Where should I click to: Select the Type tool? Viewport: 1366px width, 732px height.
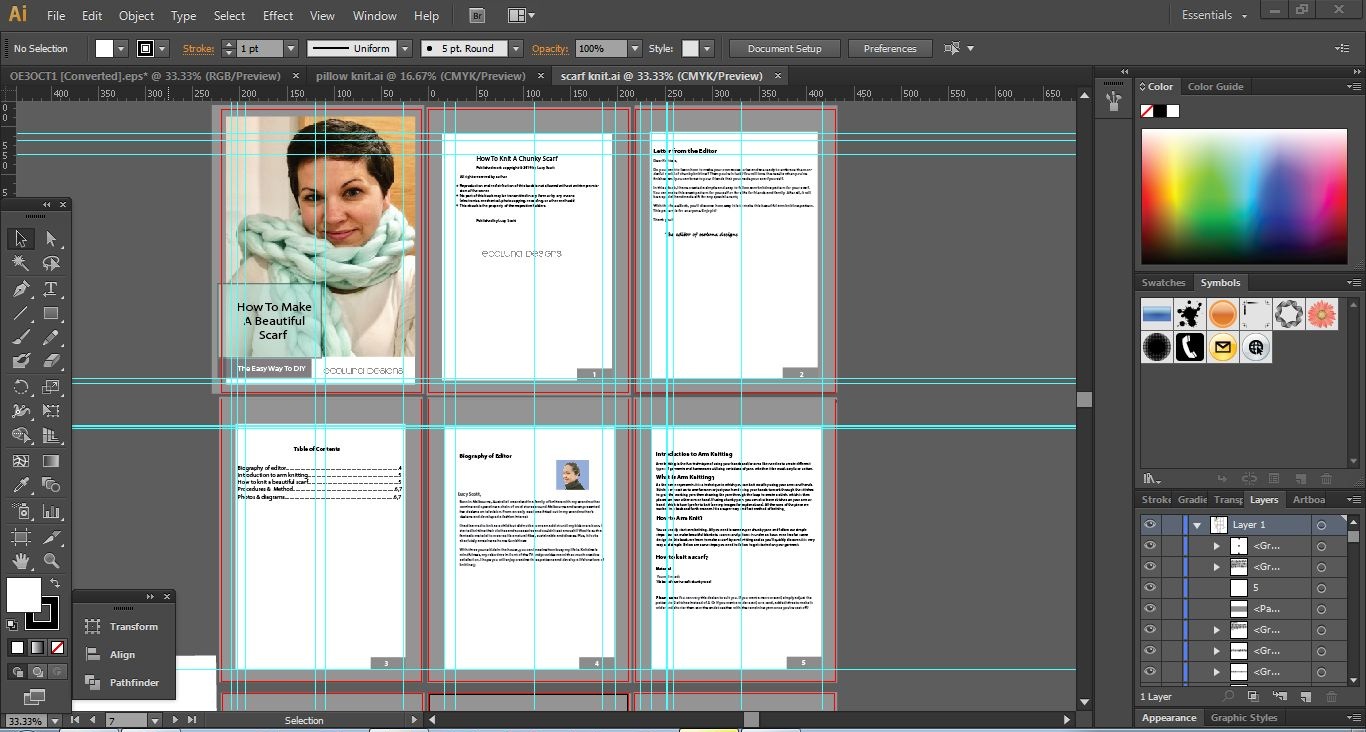click(51, 289)
